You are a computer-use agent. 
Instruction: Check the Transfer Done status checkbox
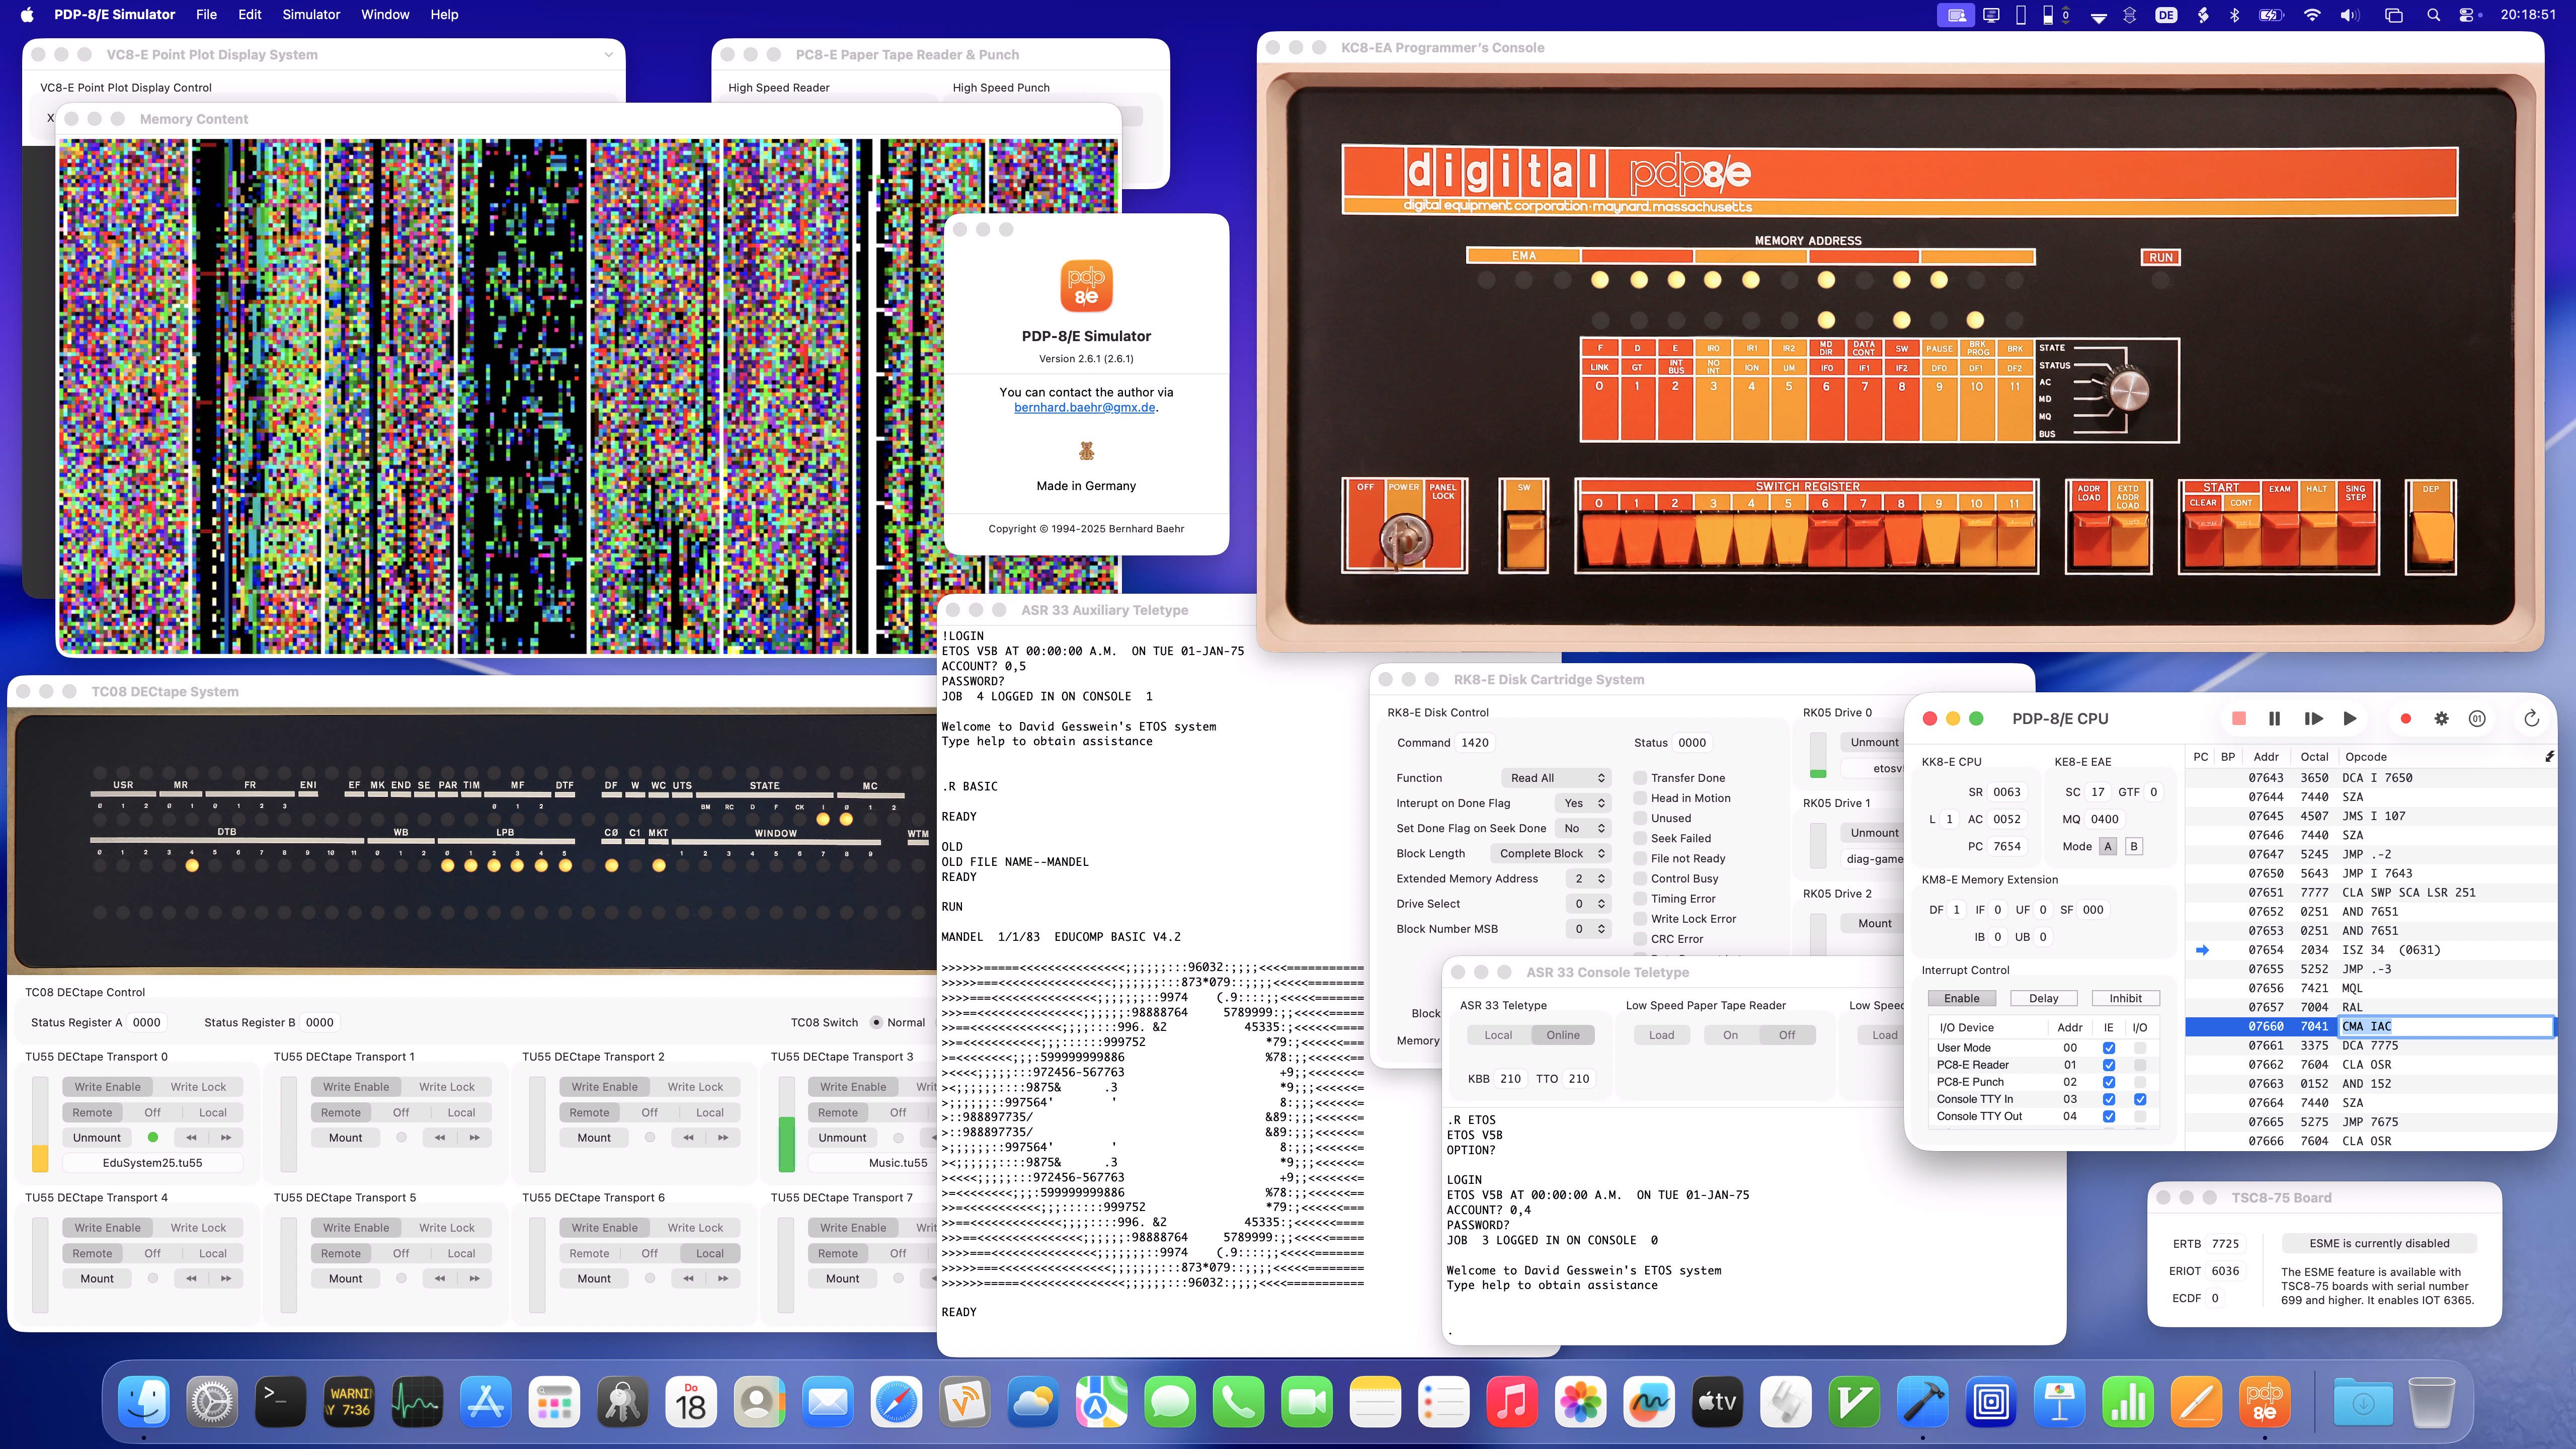click(1641, 777)
